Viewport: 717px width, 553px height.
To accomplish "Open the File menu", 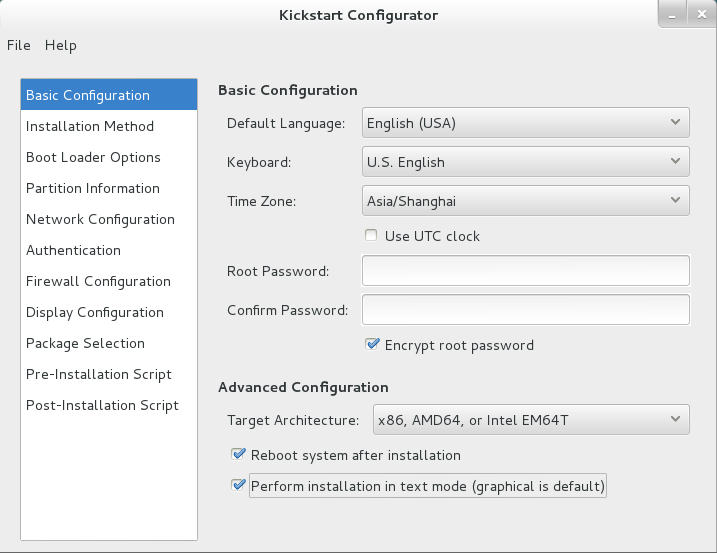I will pos(19,45).
